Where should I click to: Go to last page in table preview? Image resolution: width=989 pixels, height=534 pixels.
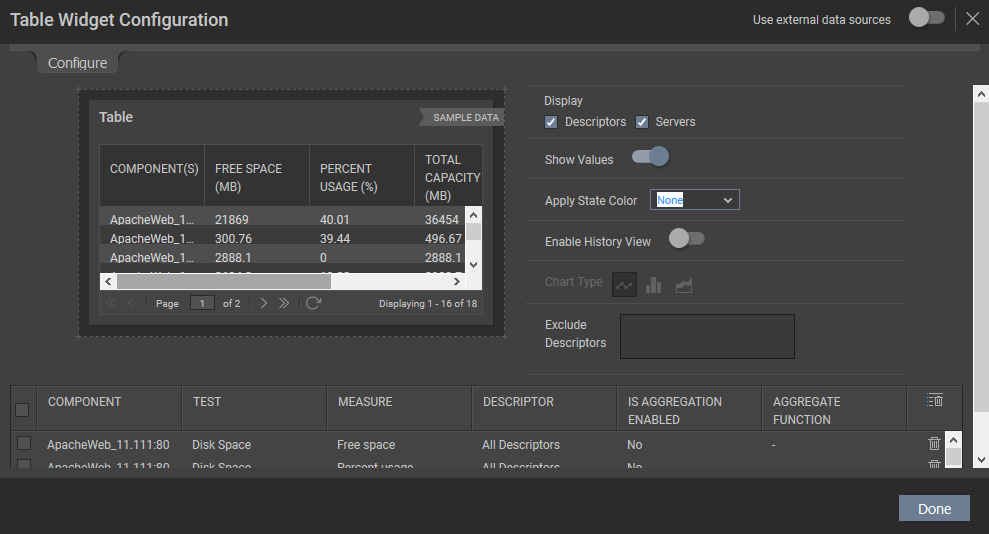(284, 303)
